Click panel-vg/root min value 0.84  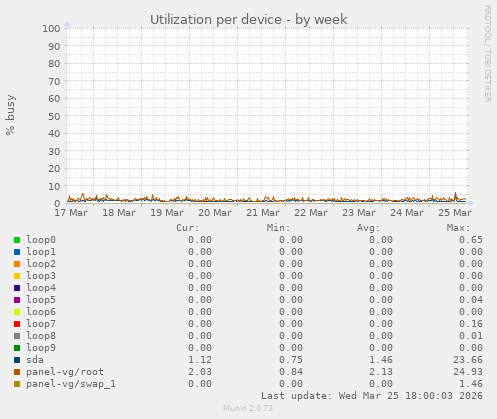point(291,372)
